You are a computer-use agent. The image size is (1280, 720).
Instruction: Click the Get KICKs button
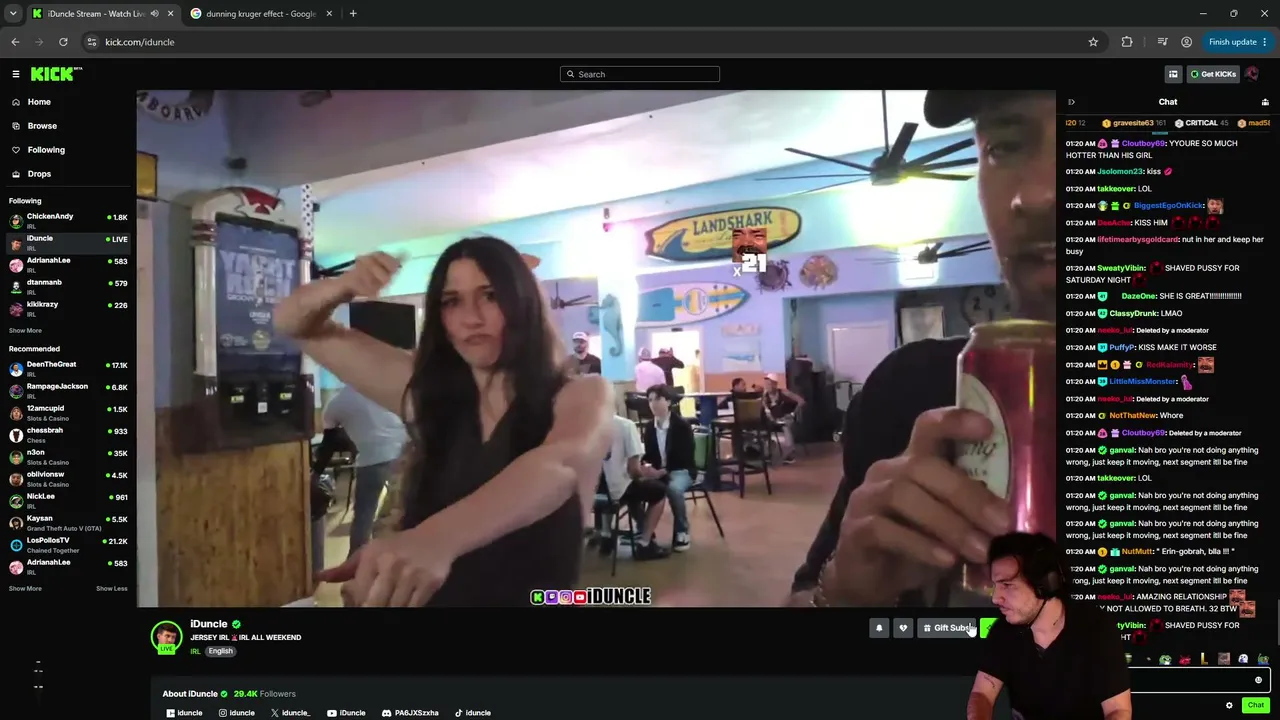[x=1213, y=74]
